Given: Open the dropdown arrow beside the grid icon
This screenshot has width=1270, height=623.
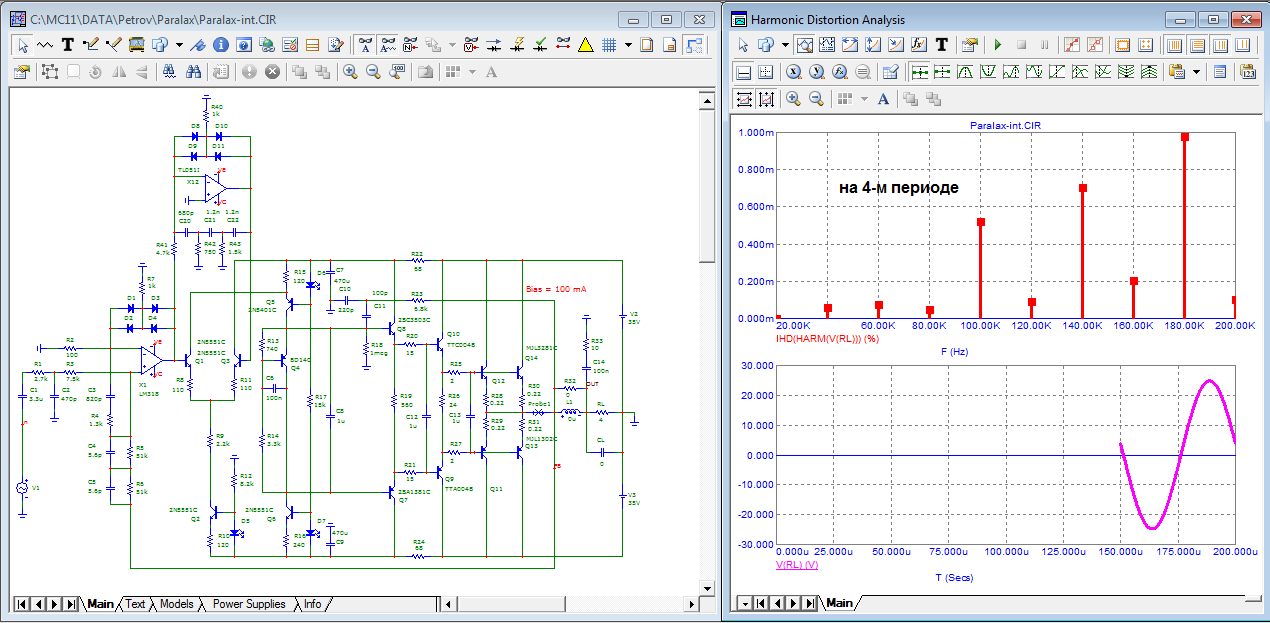Looking at the screenshot, I should coord(628,45).
